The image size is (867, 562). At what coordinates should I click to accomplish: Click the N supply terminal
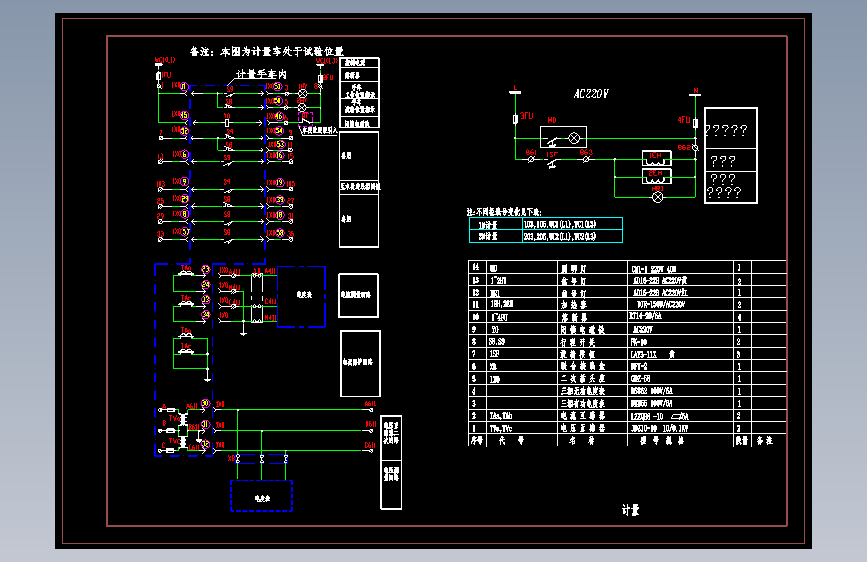point(695,93)
